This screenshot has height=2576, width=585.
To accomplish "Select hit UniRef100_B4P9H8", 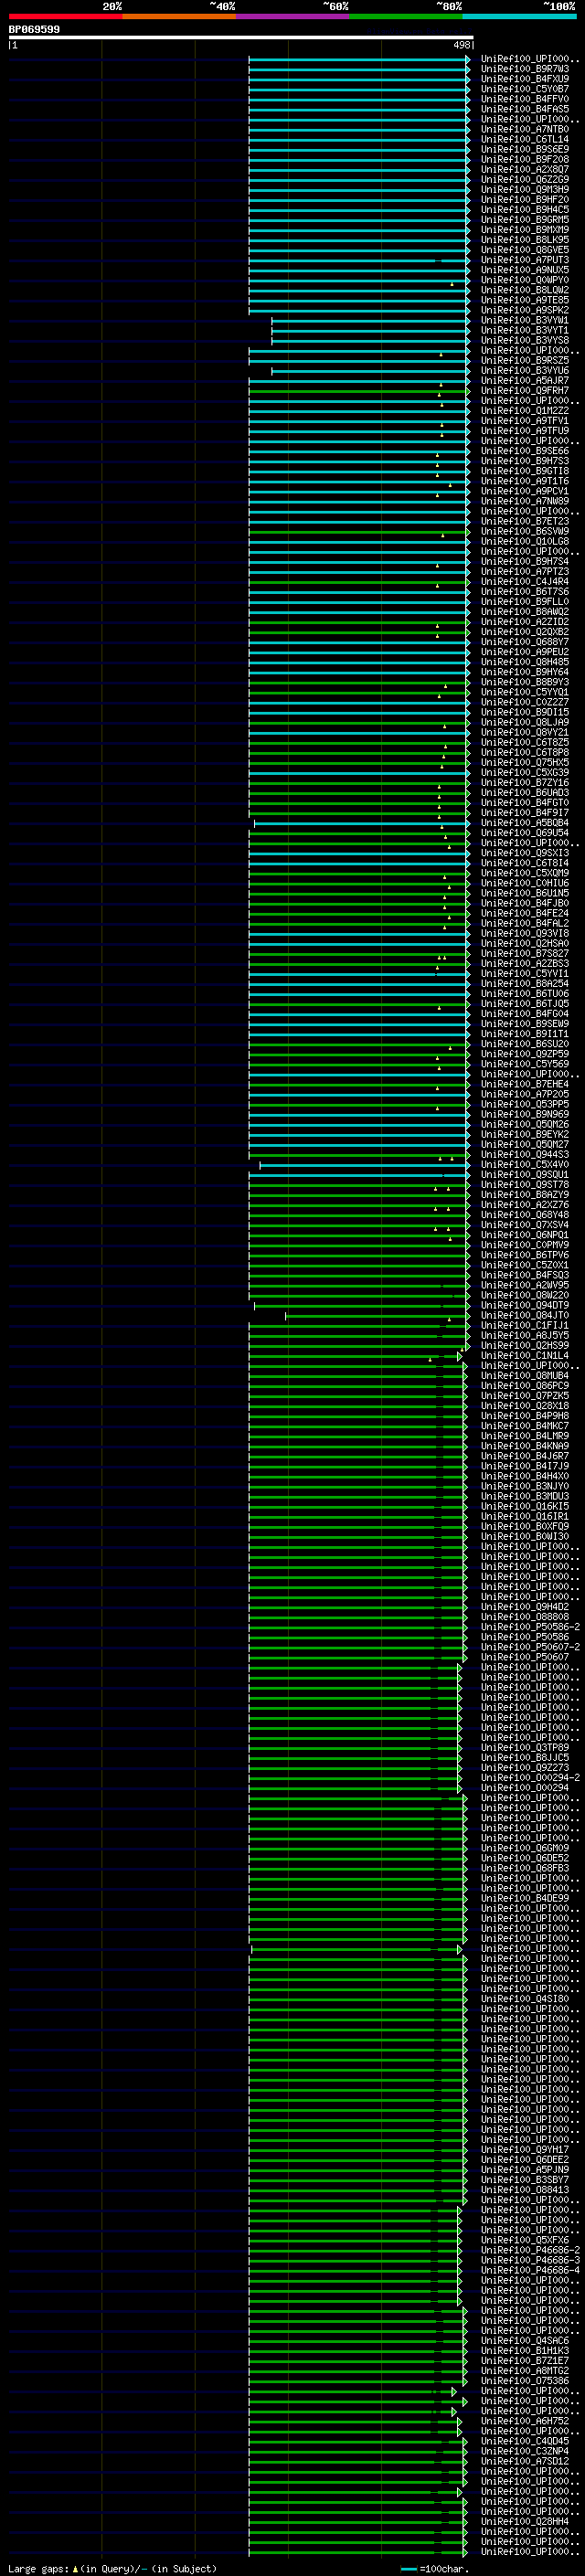I will tap(525, 1416).
